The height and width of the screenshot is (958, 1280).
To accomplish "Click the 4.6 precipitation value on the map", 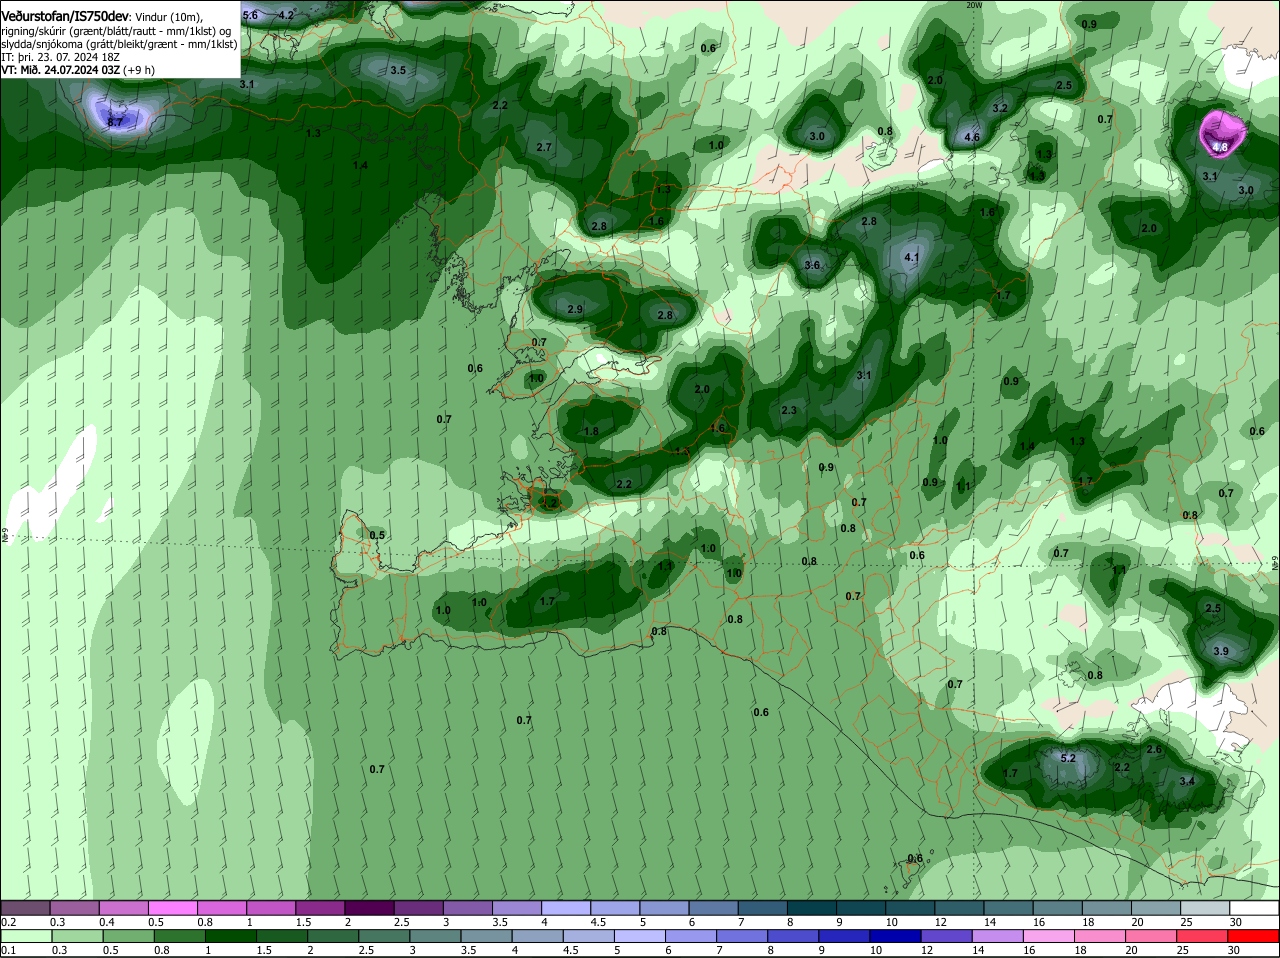I will [971, 137].
